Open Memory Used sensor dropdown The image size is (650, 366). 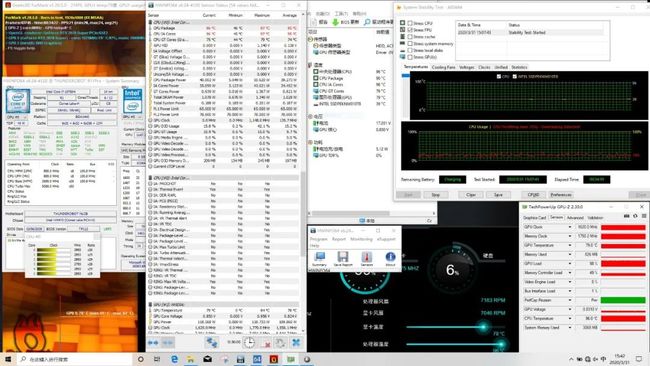click(570, 255)
